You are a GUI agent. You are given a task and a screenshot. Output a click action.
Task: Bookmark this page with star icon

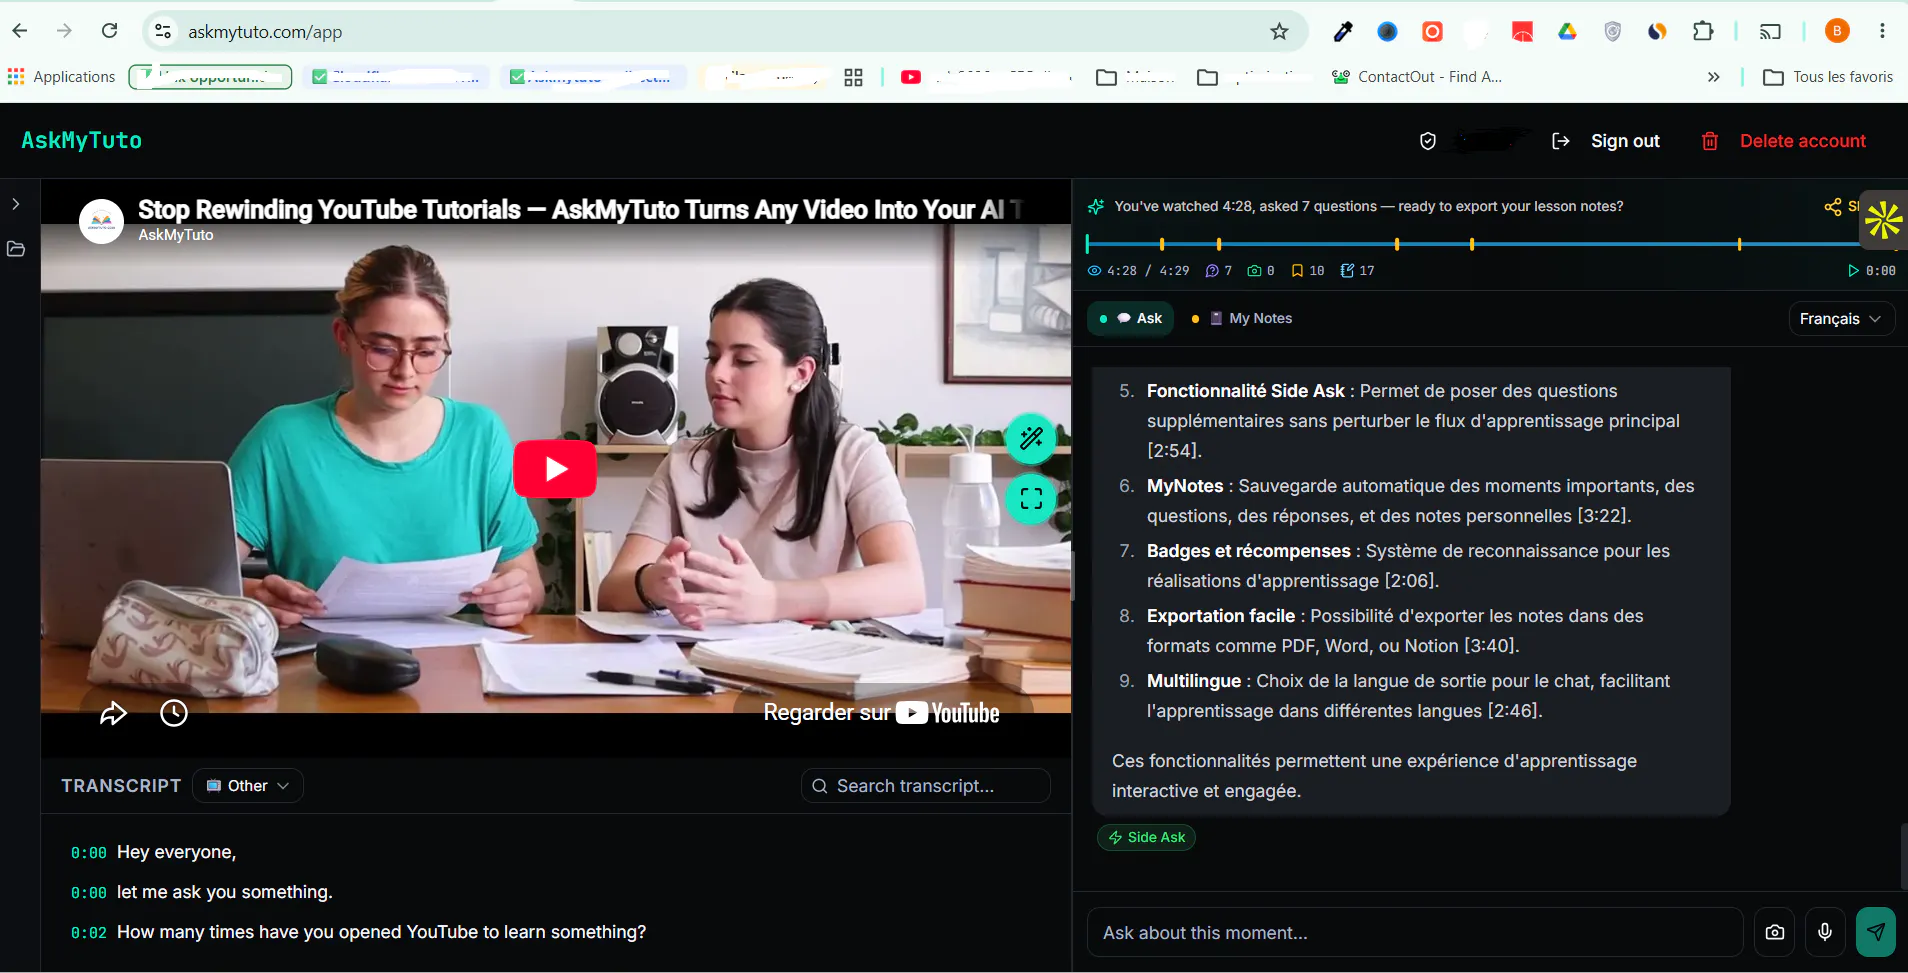tap(1279, 32)
